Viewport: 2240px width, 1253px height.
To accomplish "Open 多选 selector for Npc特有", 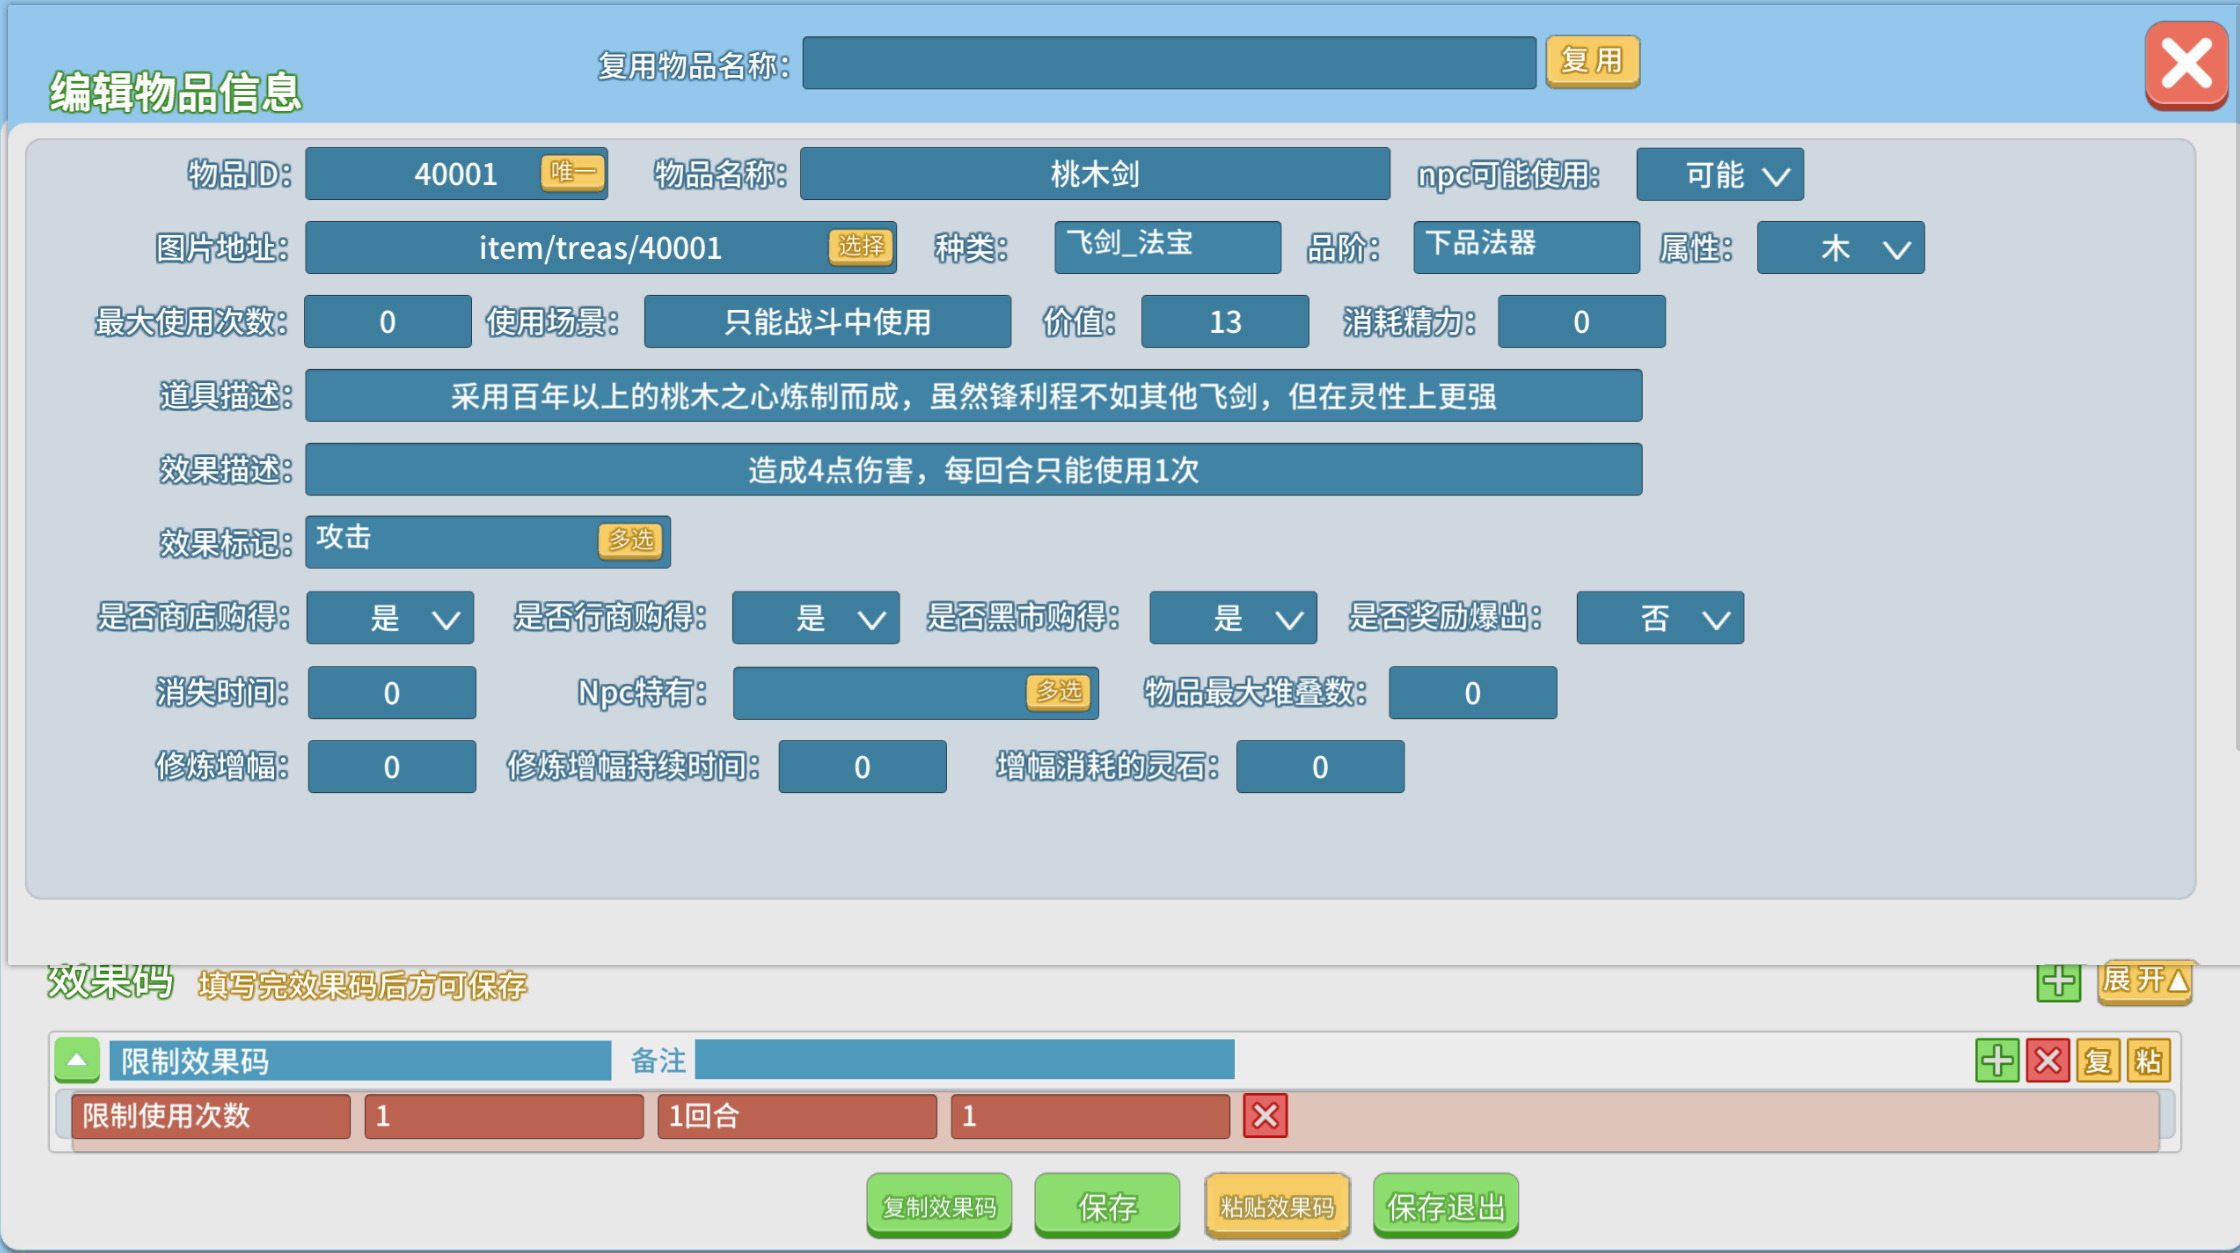I will point(1059,691).
